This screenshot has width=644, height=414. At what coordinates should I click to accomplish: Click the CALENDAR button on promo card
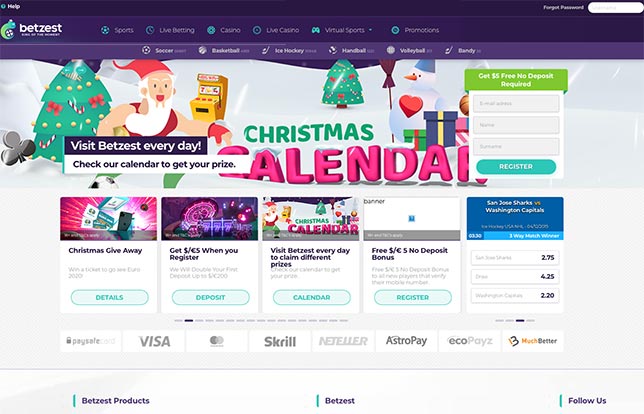(312, 297)
